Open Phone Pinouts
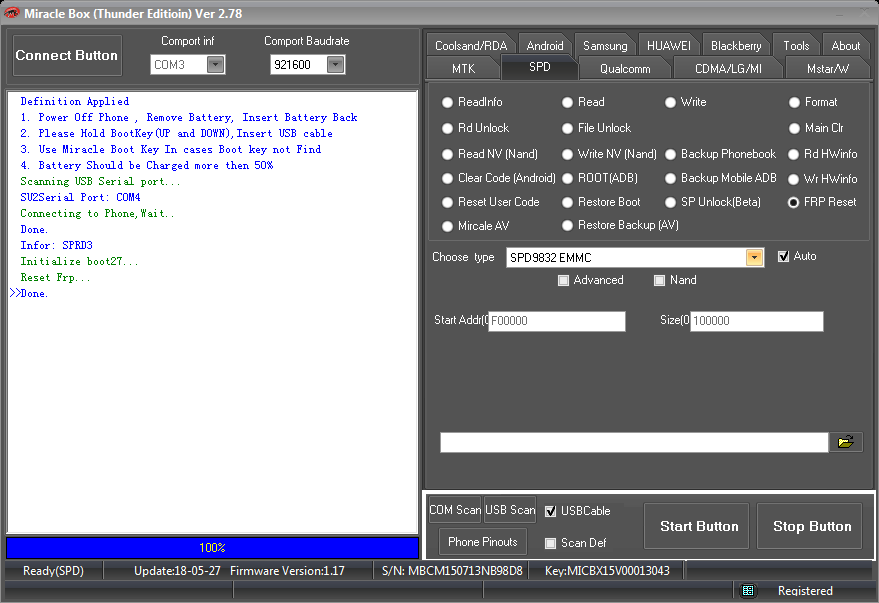 (483, 542)
